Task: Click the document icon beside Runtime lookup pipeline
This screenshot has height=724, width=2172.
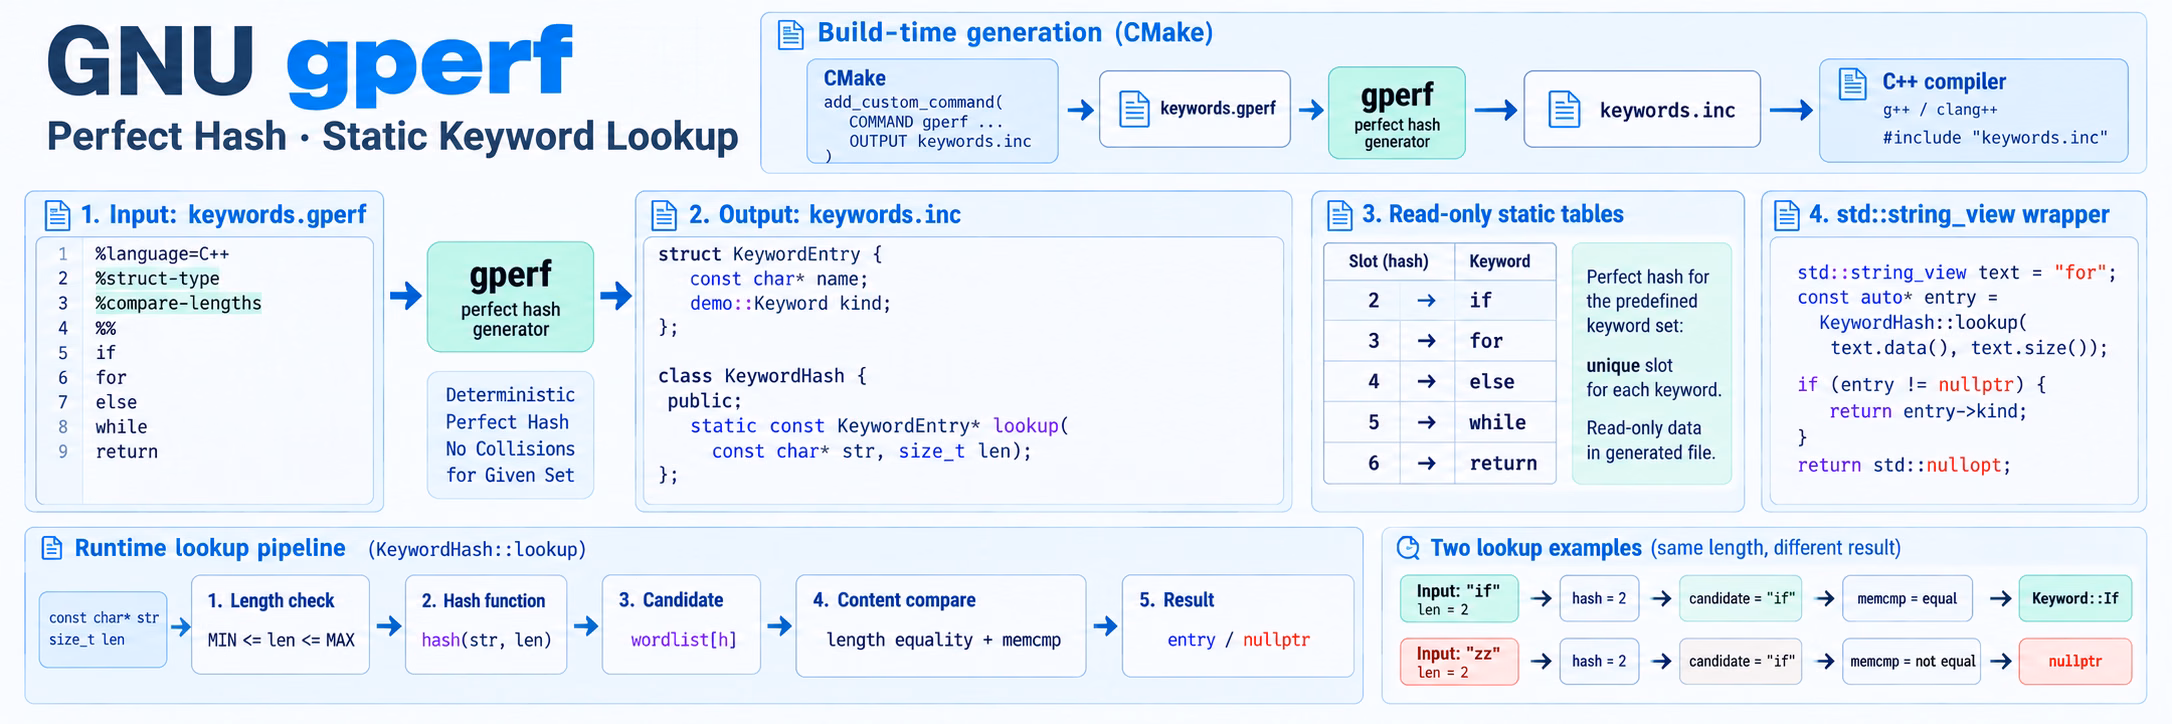Action: point(51,548)
